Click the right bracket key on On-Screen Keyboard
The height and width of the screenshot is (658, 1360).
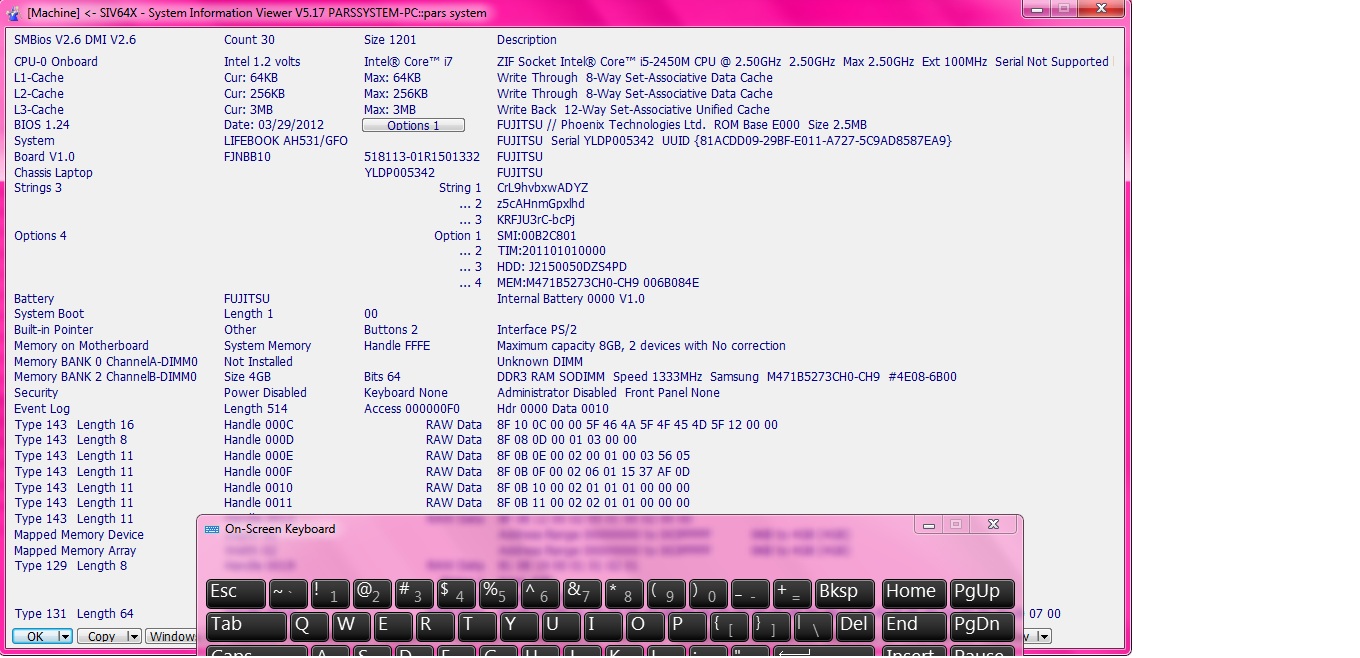[772, 626]
